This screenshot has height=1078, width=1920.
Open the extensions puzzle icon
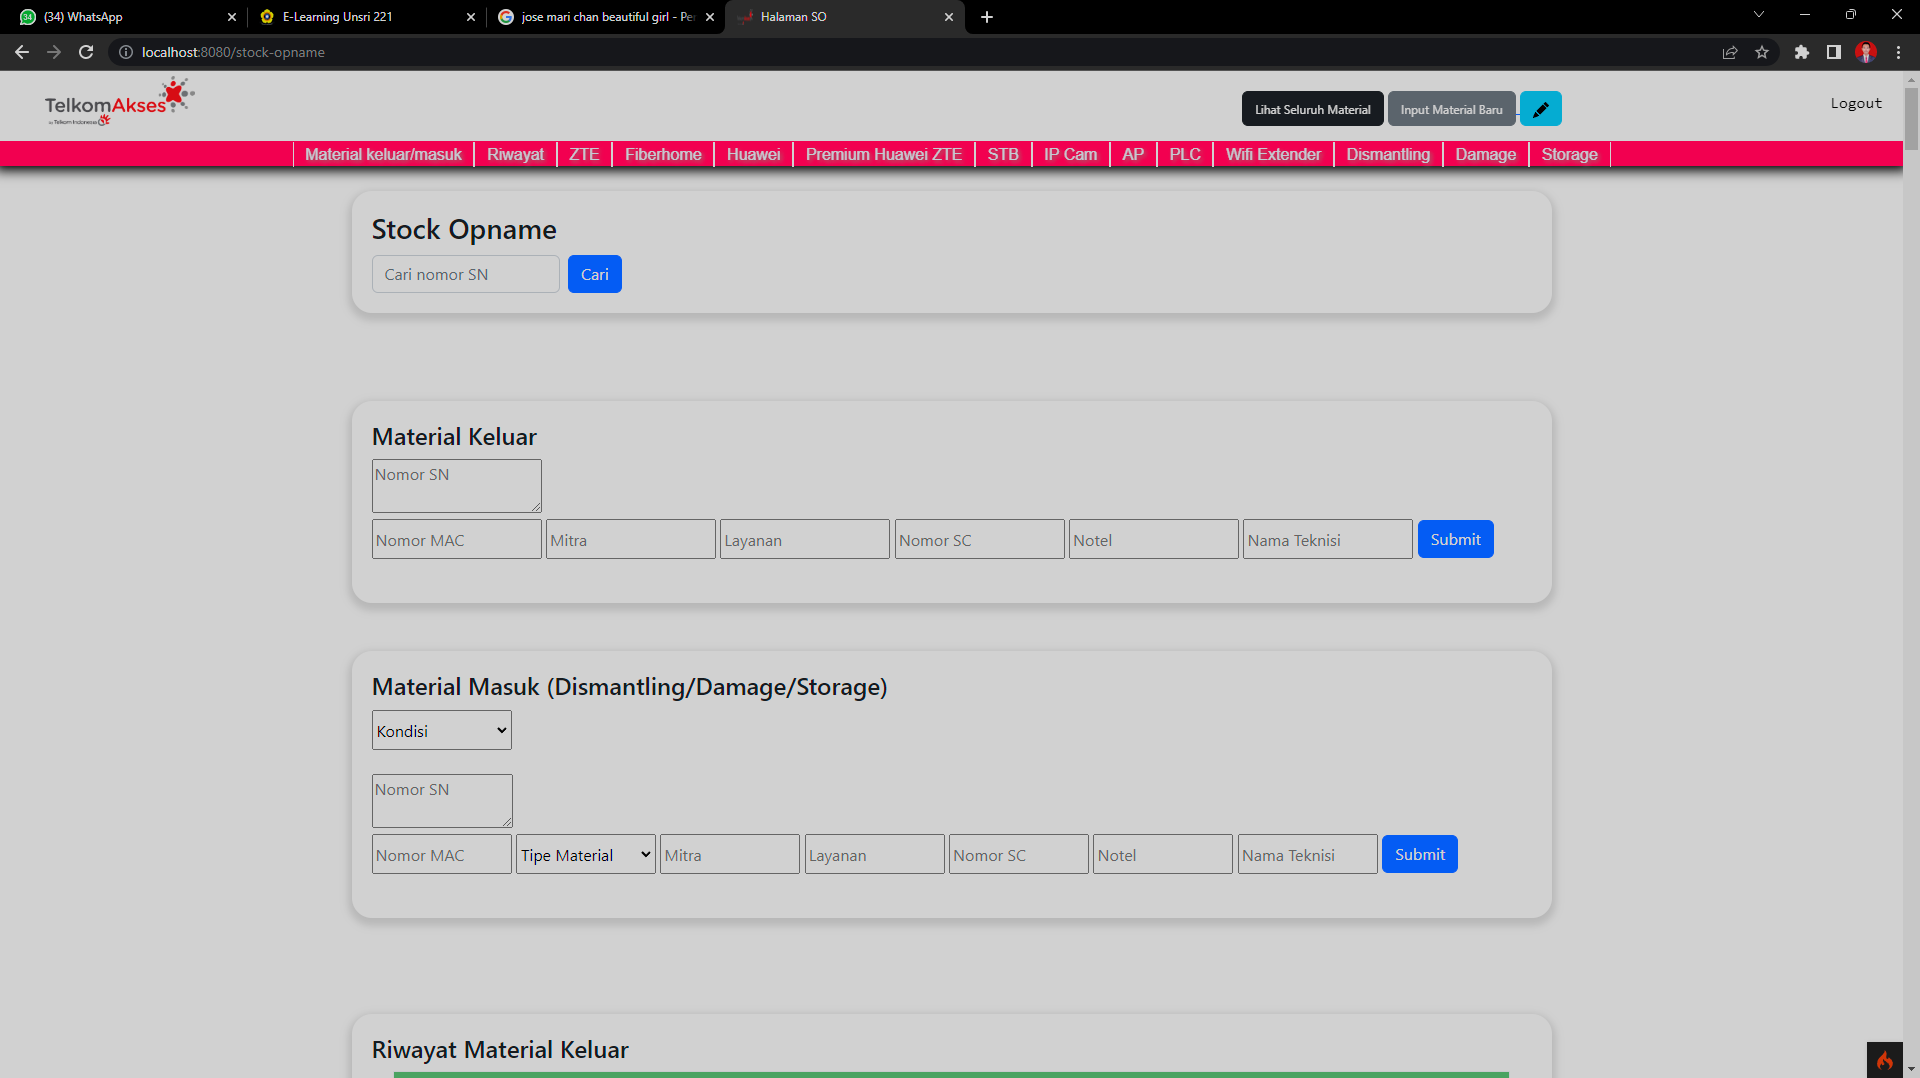[x=1802, y=52]
